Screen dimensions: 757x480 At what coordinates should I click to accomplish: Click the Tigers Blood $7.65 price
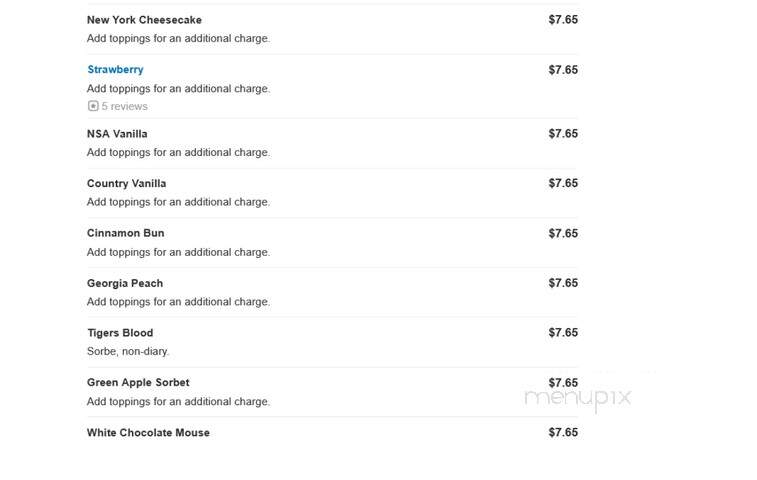tap(563, 333)
